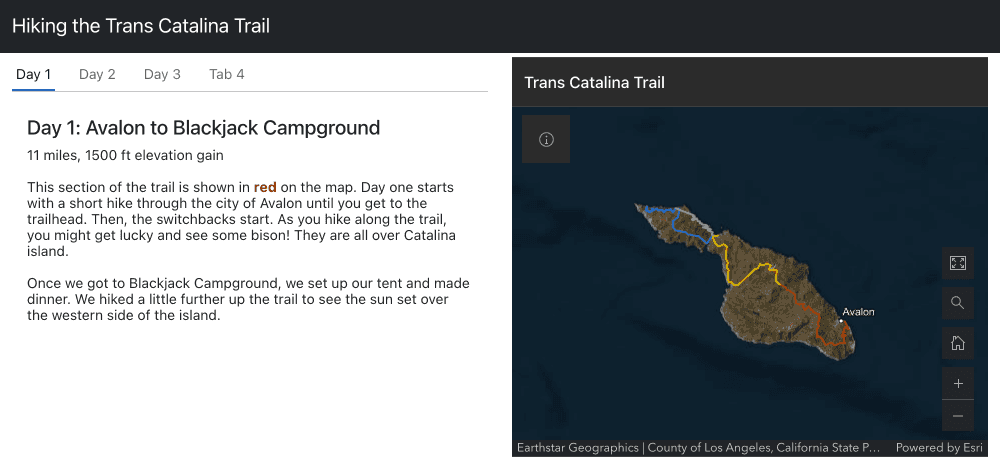Switch to the Day 2 tab

click(x=97, y=74)
